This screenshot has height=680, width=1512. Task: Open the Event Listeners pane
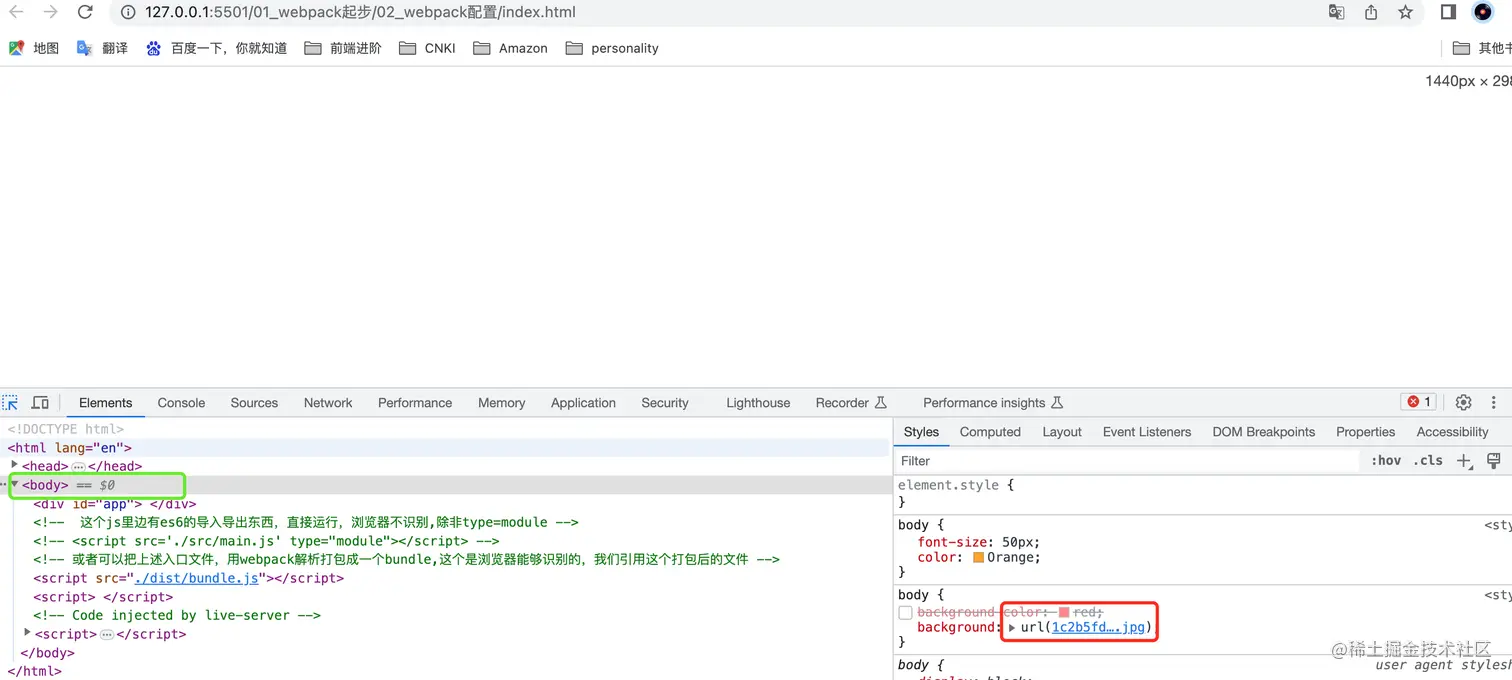tap(1147, 432)
